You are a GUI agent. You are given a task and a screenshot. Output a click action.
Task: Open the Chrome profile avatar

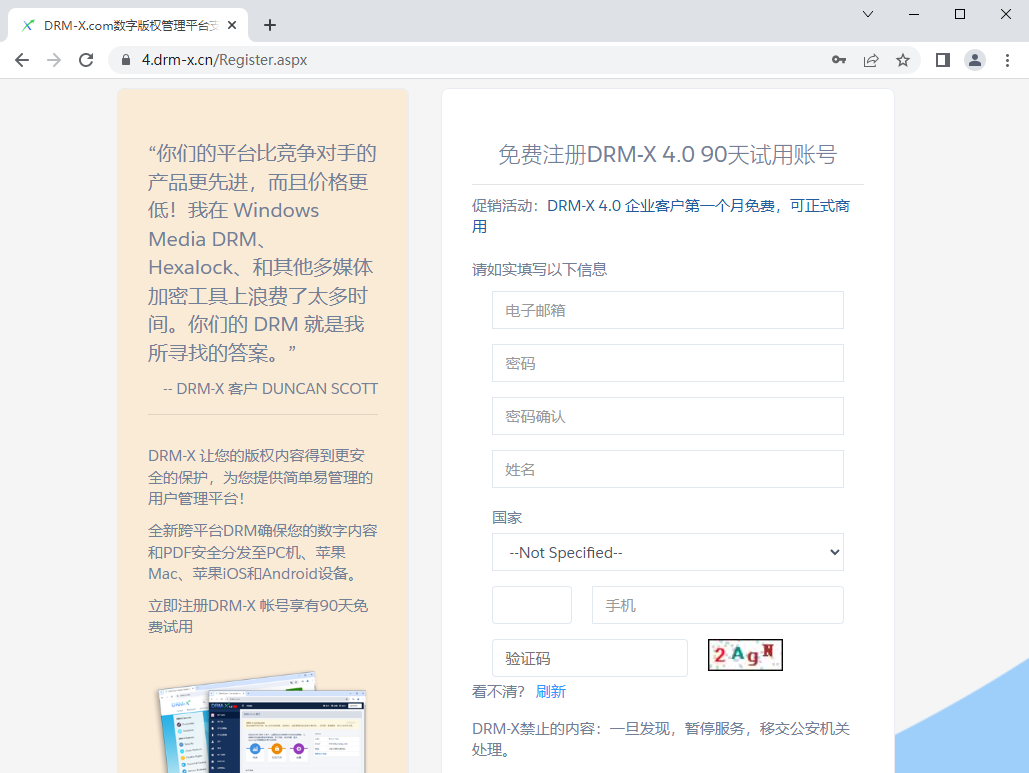pyautogui.click(x=974, y=60)
